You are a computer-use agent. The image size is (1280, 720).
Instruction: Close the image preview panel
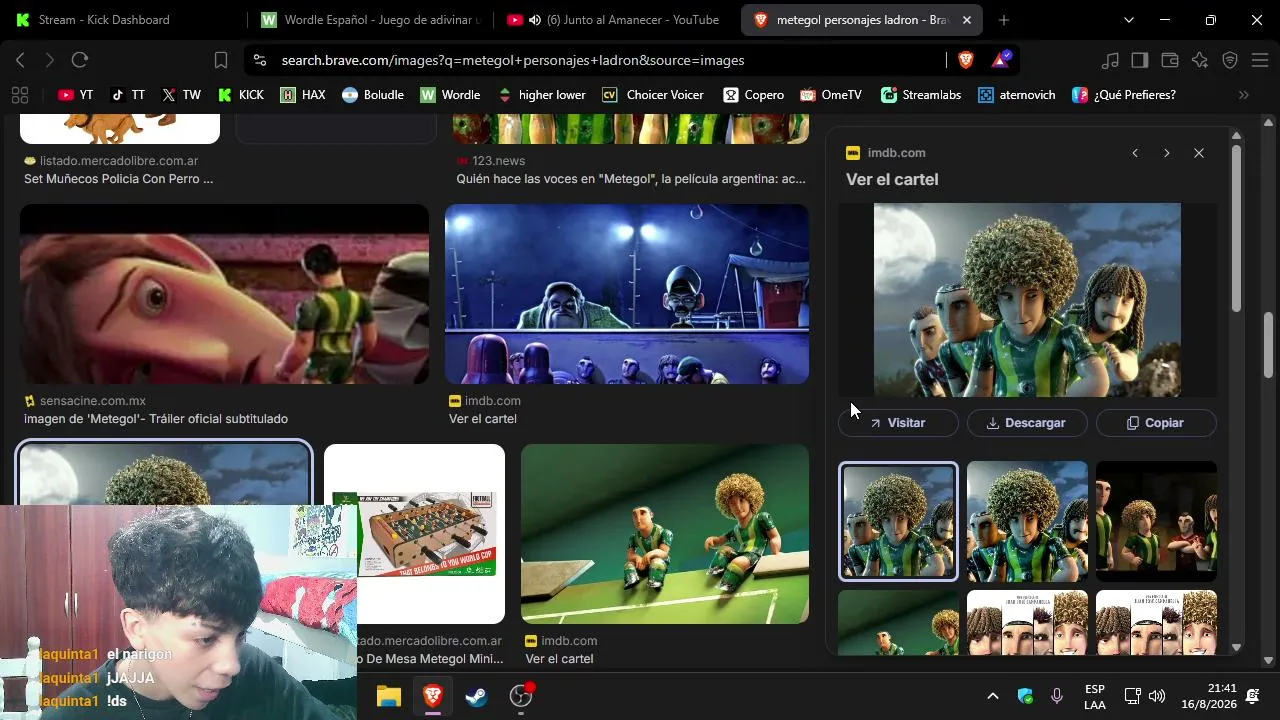click(x=1199, y=153)
